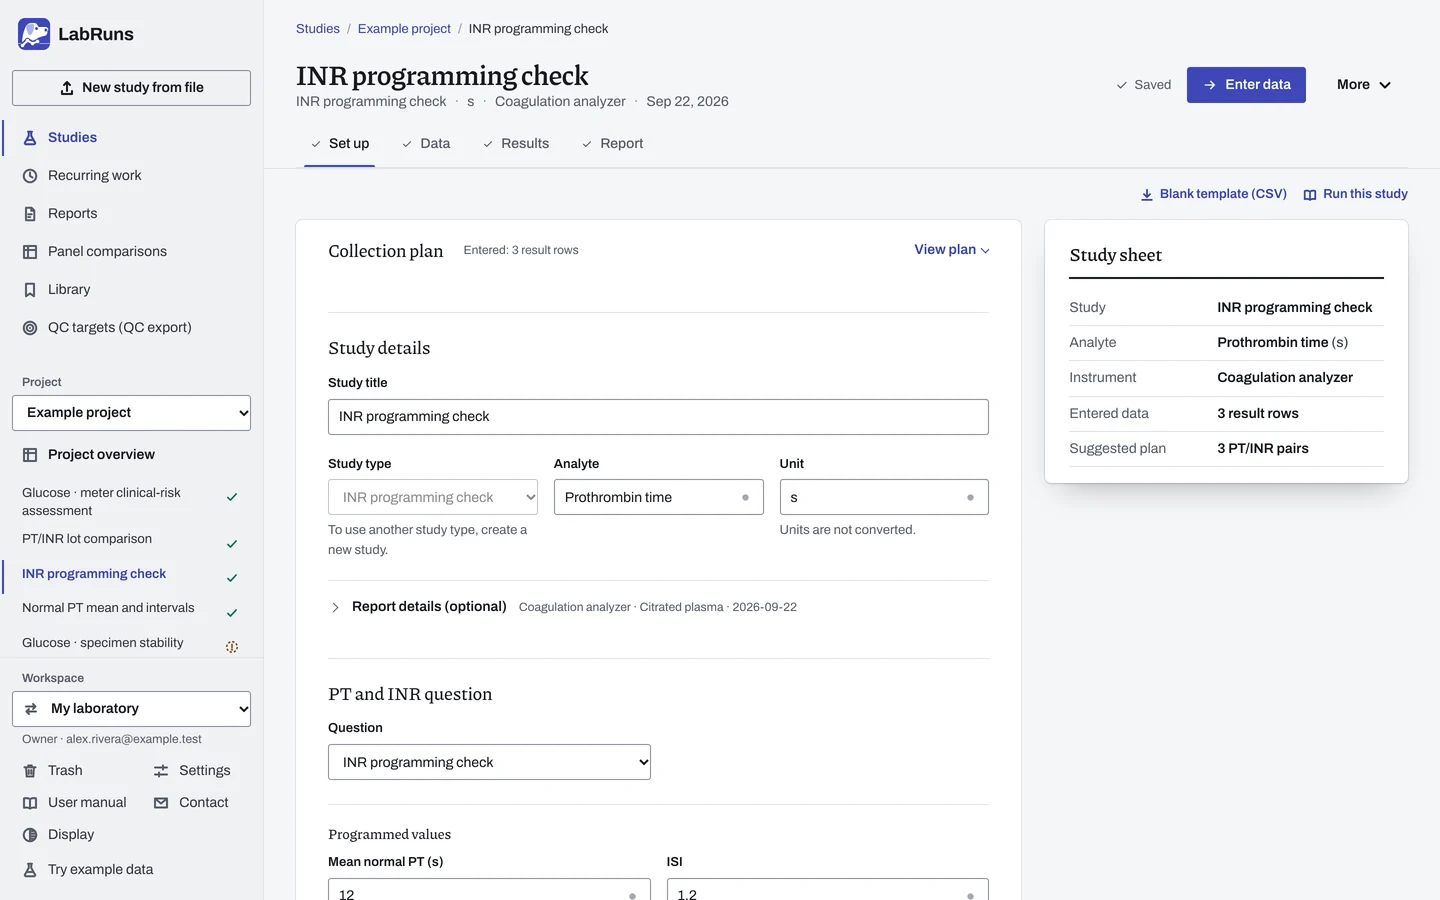The image size is (1440, 900).
Task: Open the disabled Study type dropdown
Action: pos(433,497)
